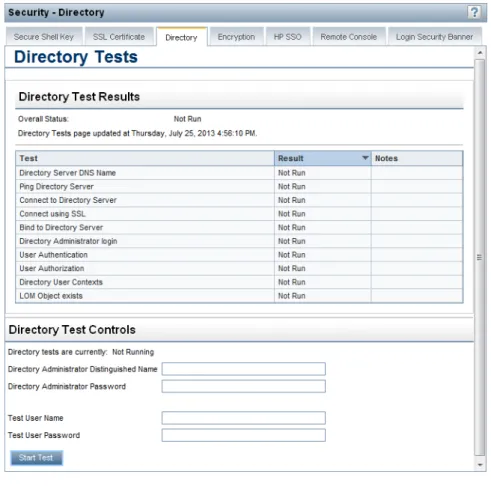Select the Directory Administrator login row

pyautogui.click(x=239, y=241)
